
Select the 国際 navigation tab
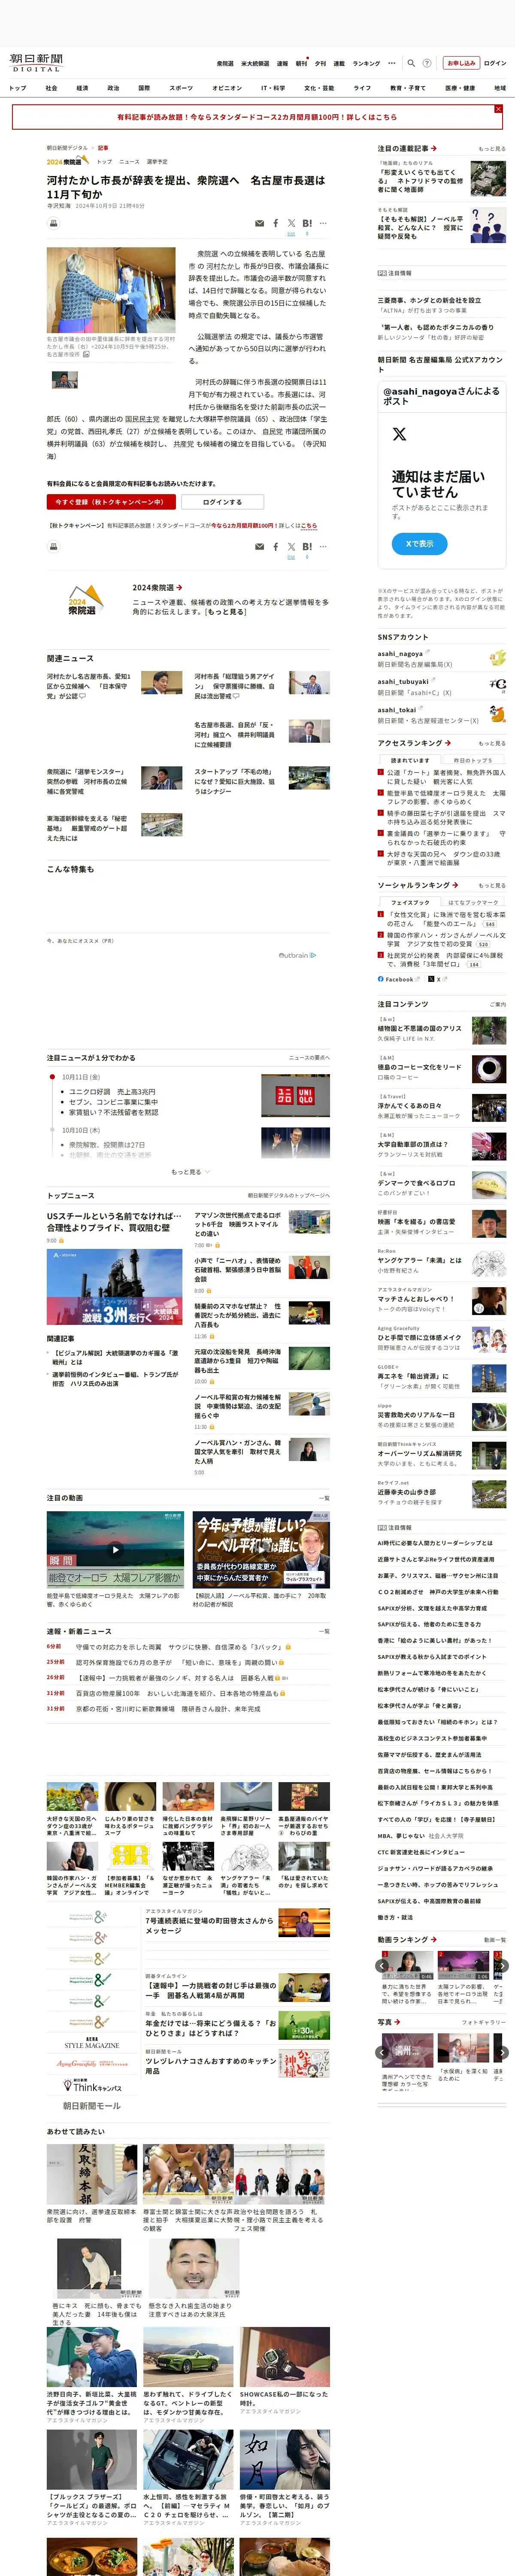[144, 88]
